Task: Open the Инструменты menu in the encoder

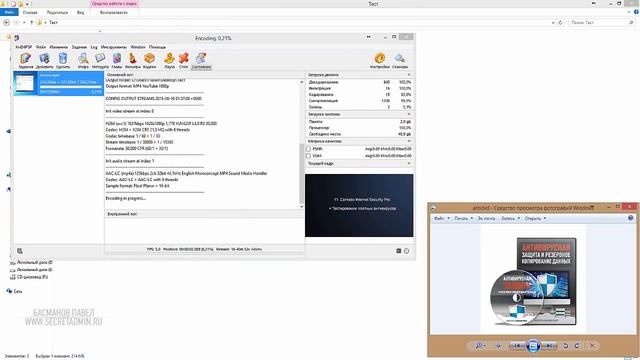Action: point(114,47)
